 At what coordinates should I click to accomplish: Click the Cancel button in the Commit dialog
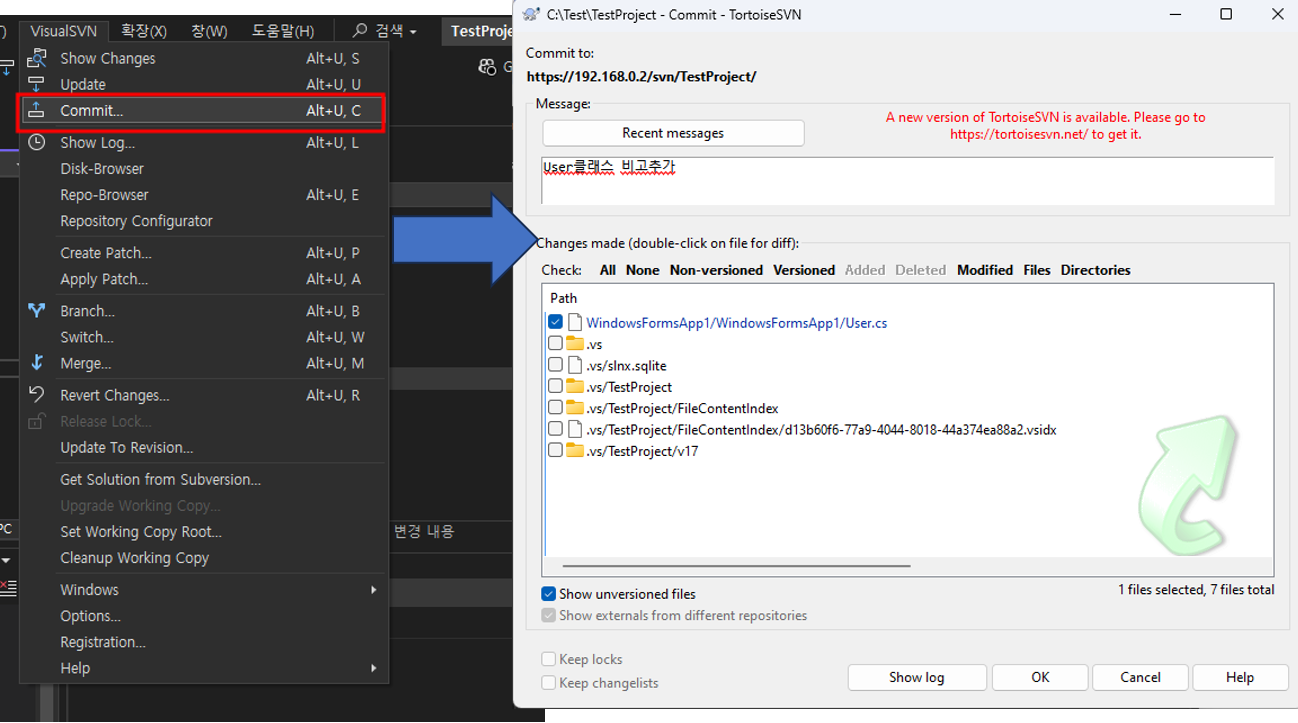(x=1140, y=677)
